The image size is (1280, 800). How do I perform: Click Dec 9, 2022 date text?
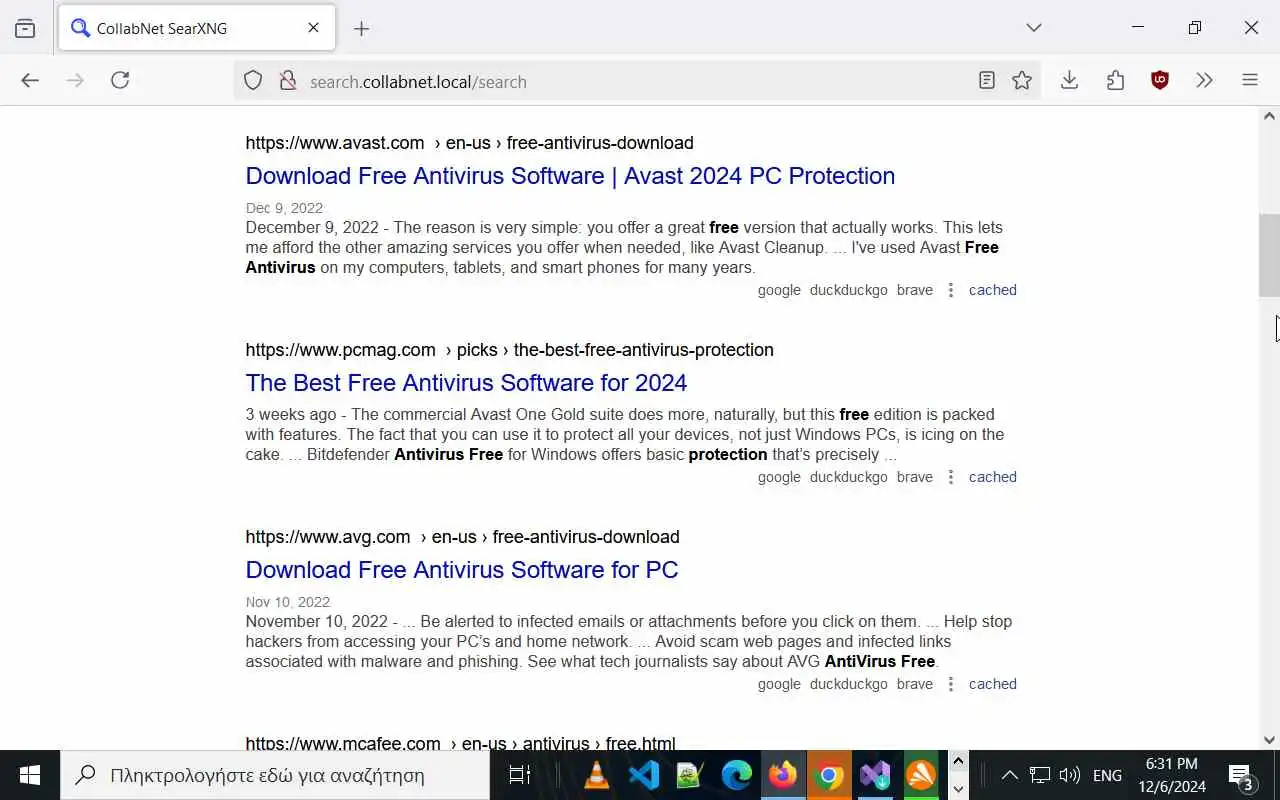click(284, 208)
